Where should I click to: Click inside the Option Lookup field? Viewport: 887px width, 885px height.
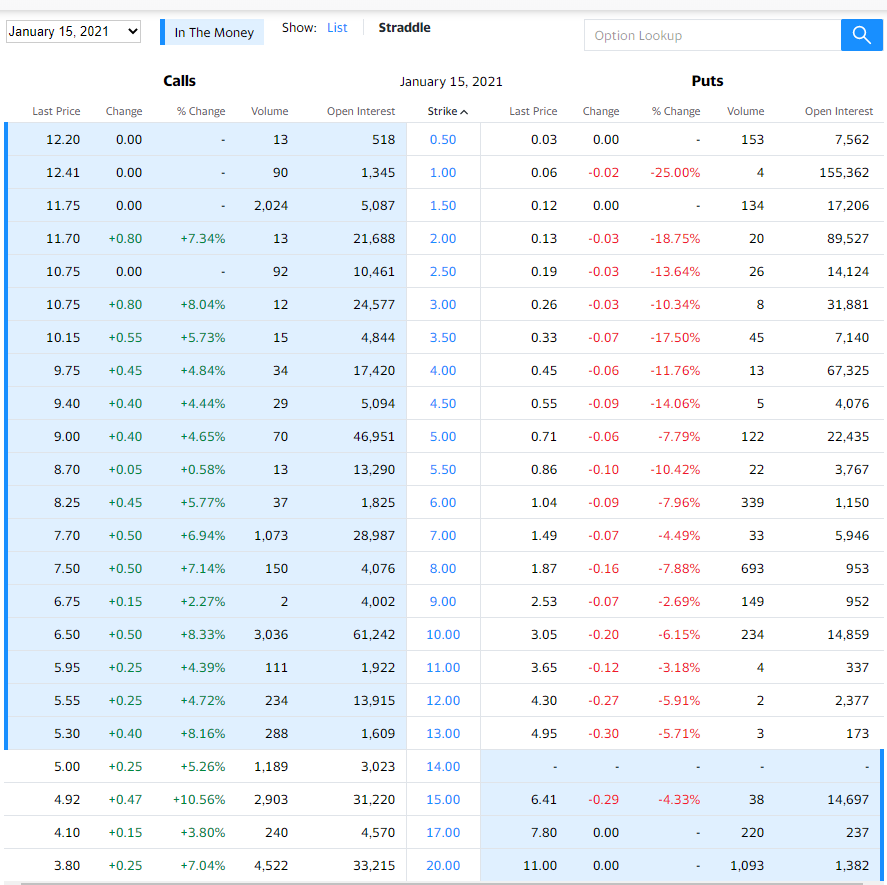coord(712,35)
